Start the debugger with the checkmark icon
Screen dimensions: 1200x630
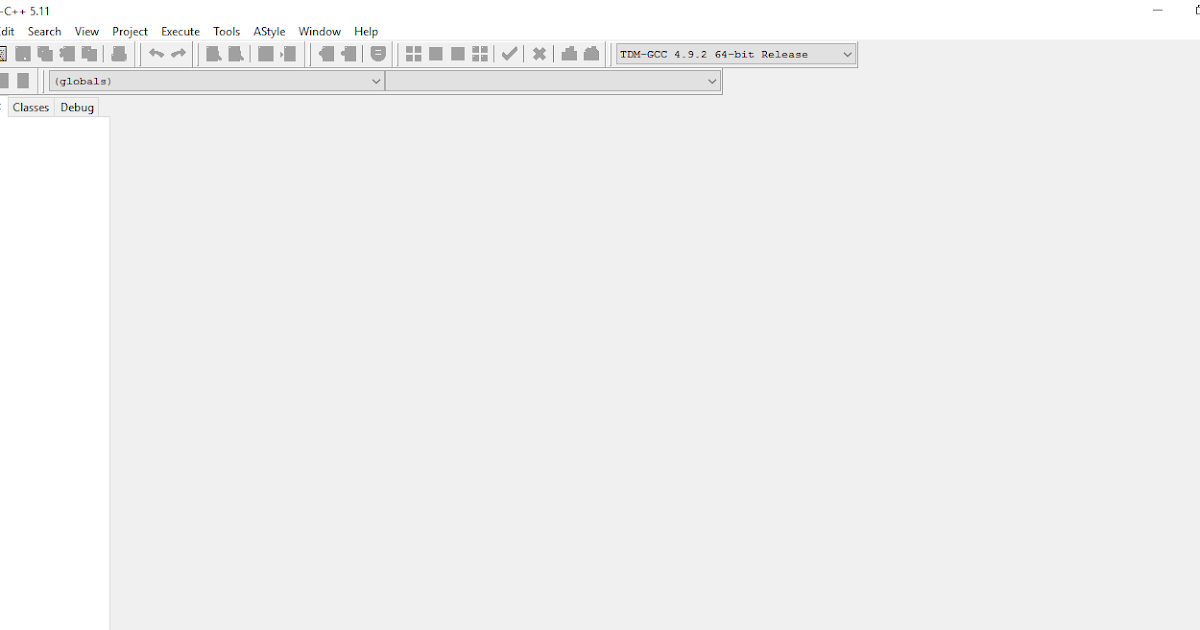tap(509, 54)
